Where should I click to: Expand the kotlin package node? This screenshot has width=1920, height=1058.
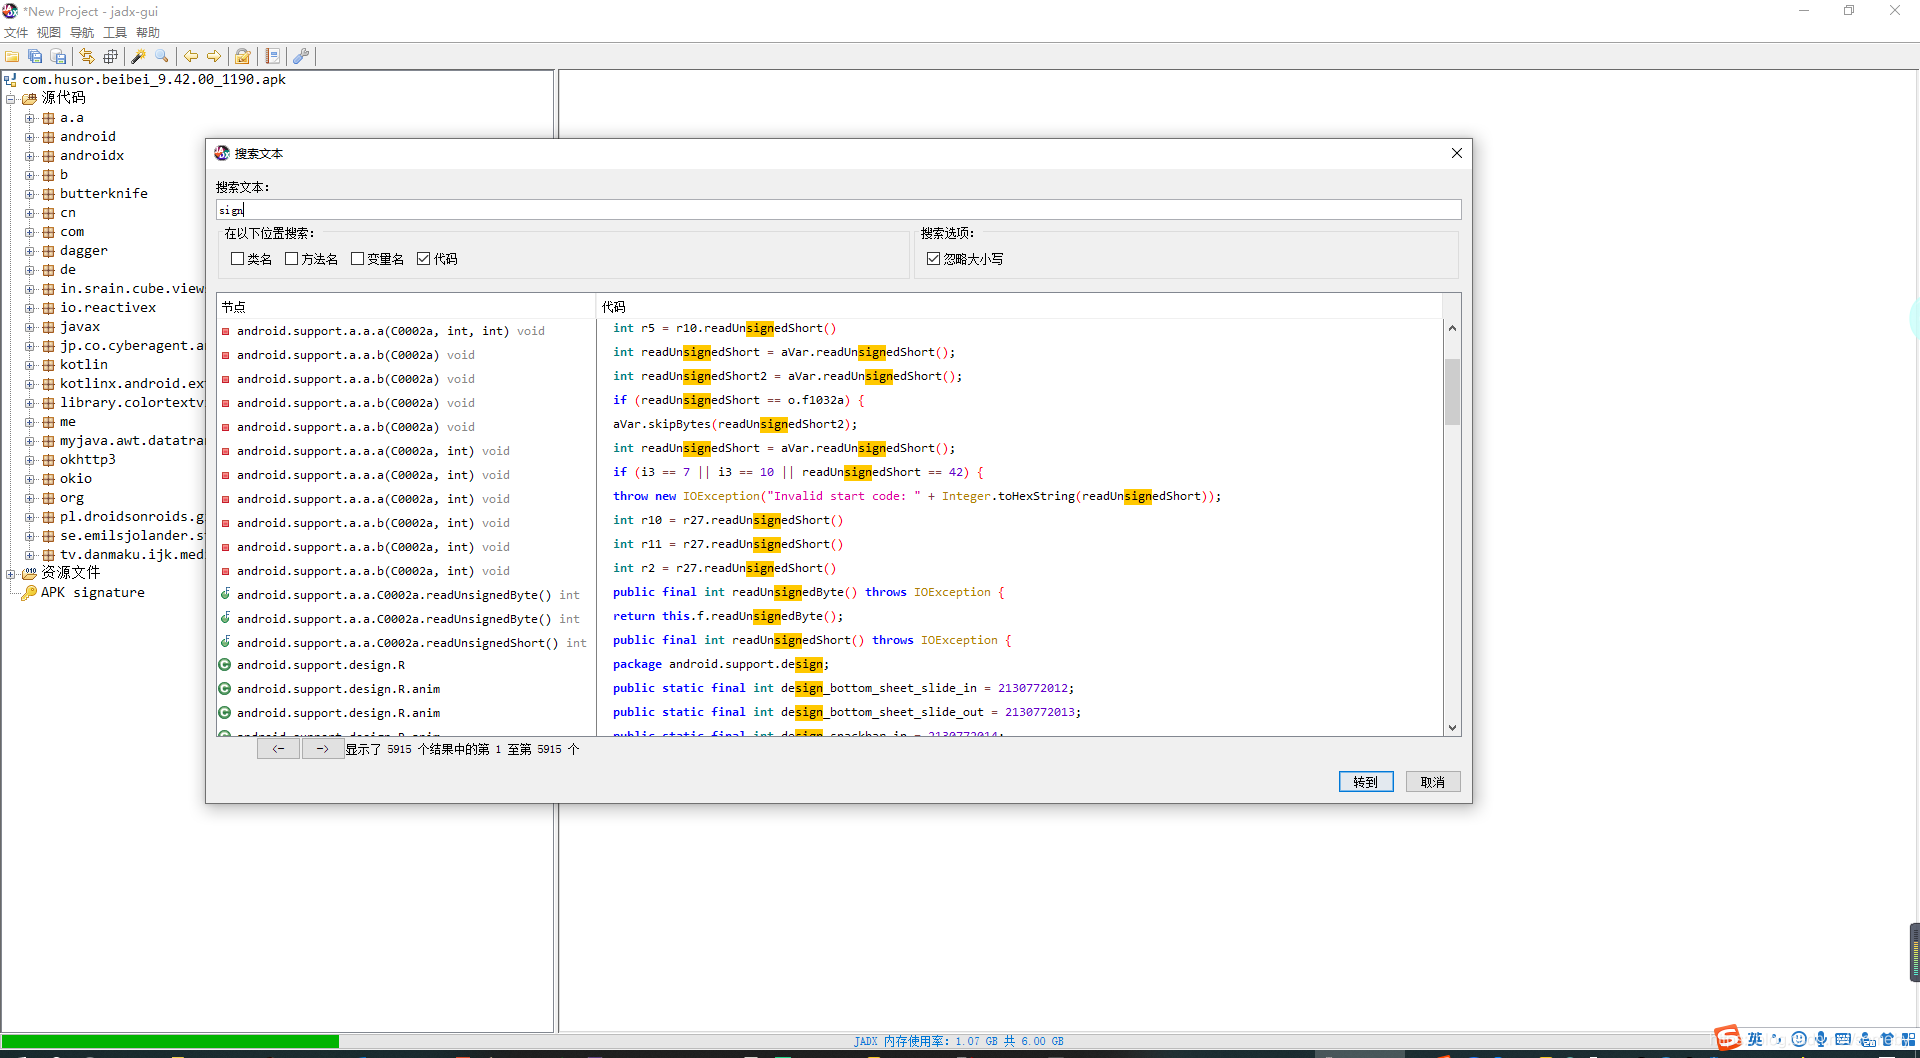[x=30, y=365]
